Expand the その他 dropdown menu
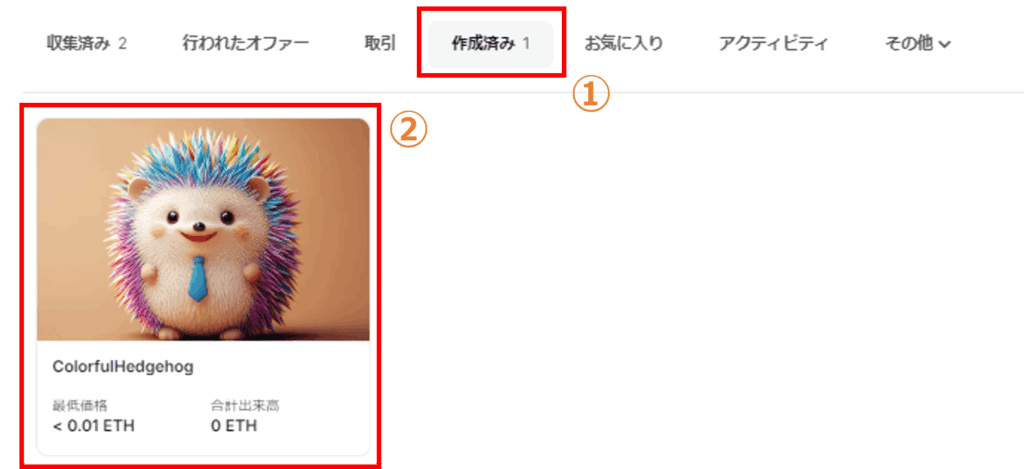 point(918,44)
